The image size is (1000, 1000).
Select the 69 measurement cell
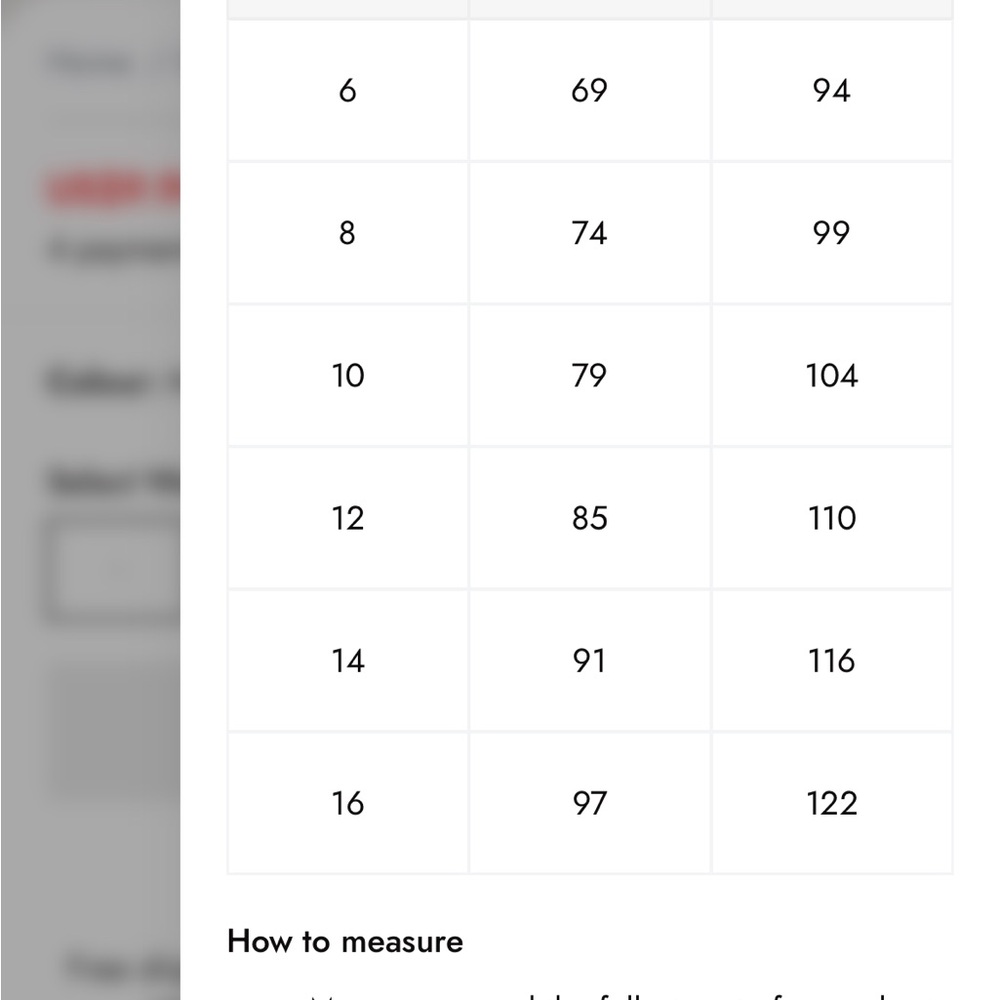[589, 90]
